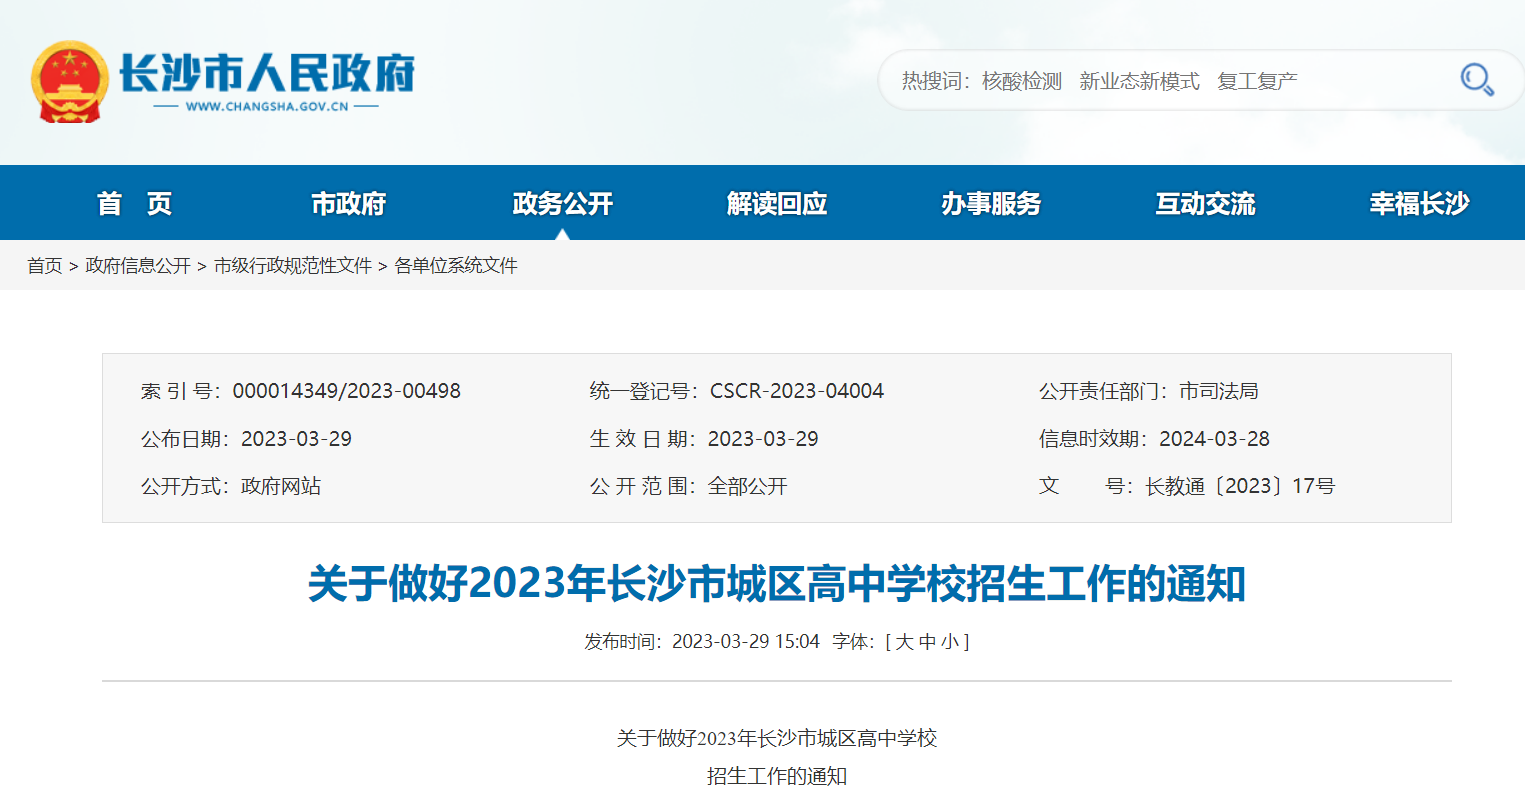The height and width of the screenshot is (800, 1525).
Task: Select the index number 000014349/2023-00498
Action: point(347,391)
